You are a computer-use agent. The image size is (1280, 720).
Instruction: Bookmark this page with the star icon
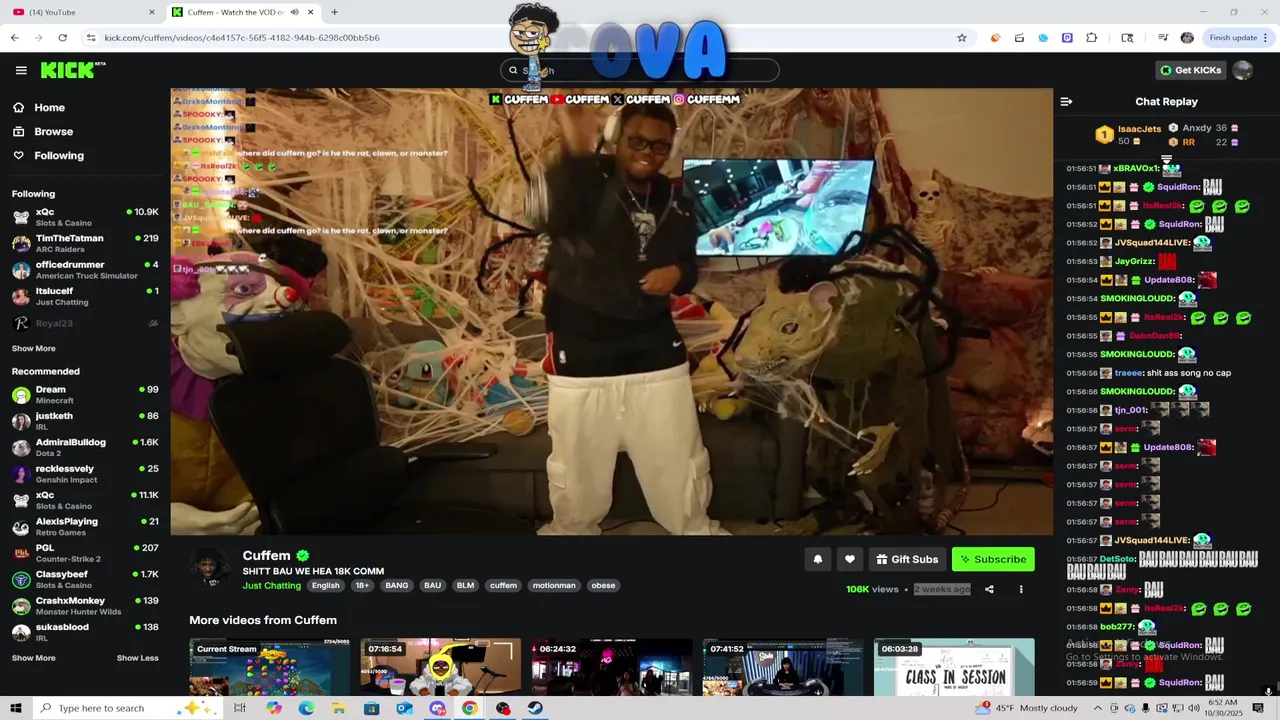click(962, 37)
